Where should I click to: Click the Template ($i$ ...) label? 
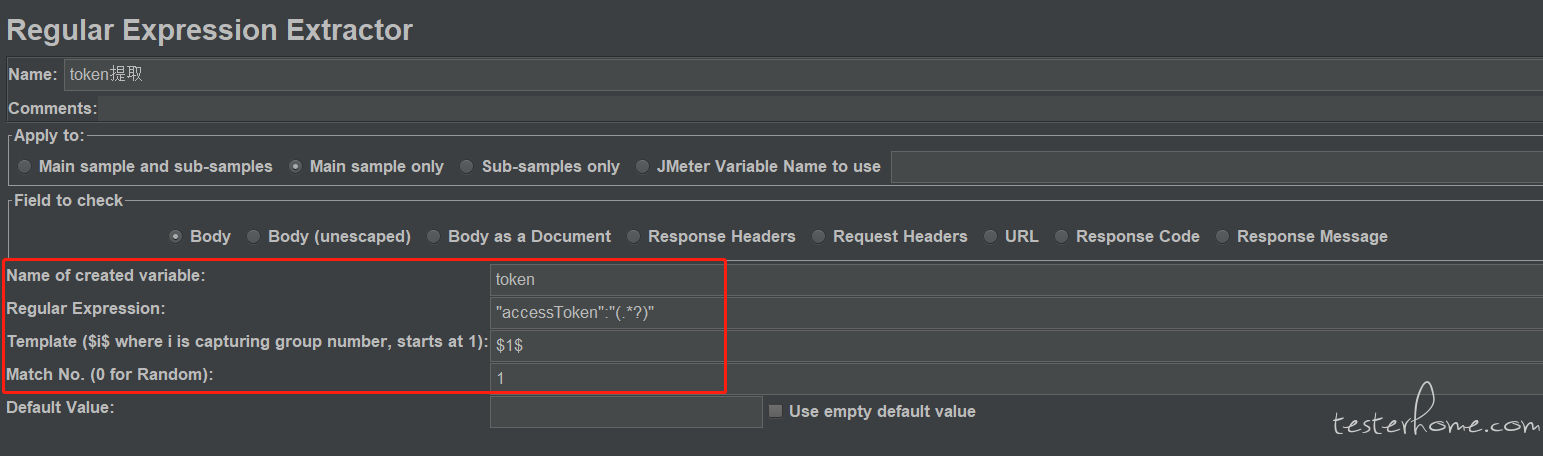(247, 342)
